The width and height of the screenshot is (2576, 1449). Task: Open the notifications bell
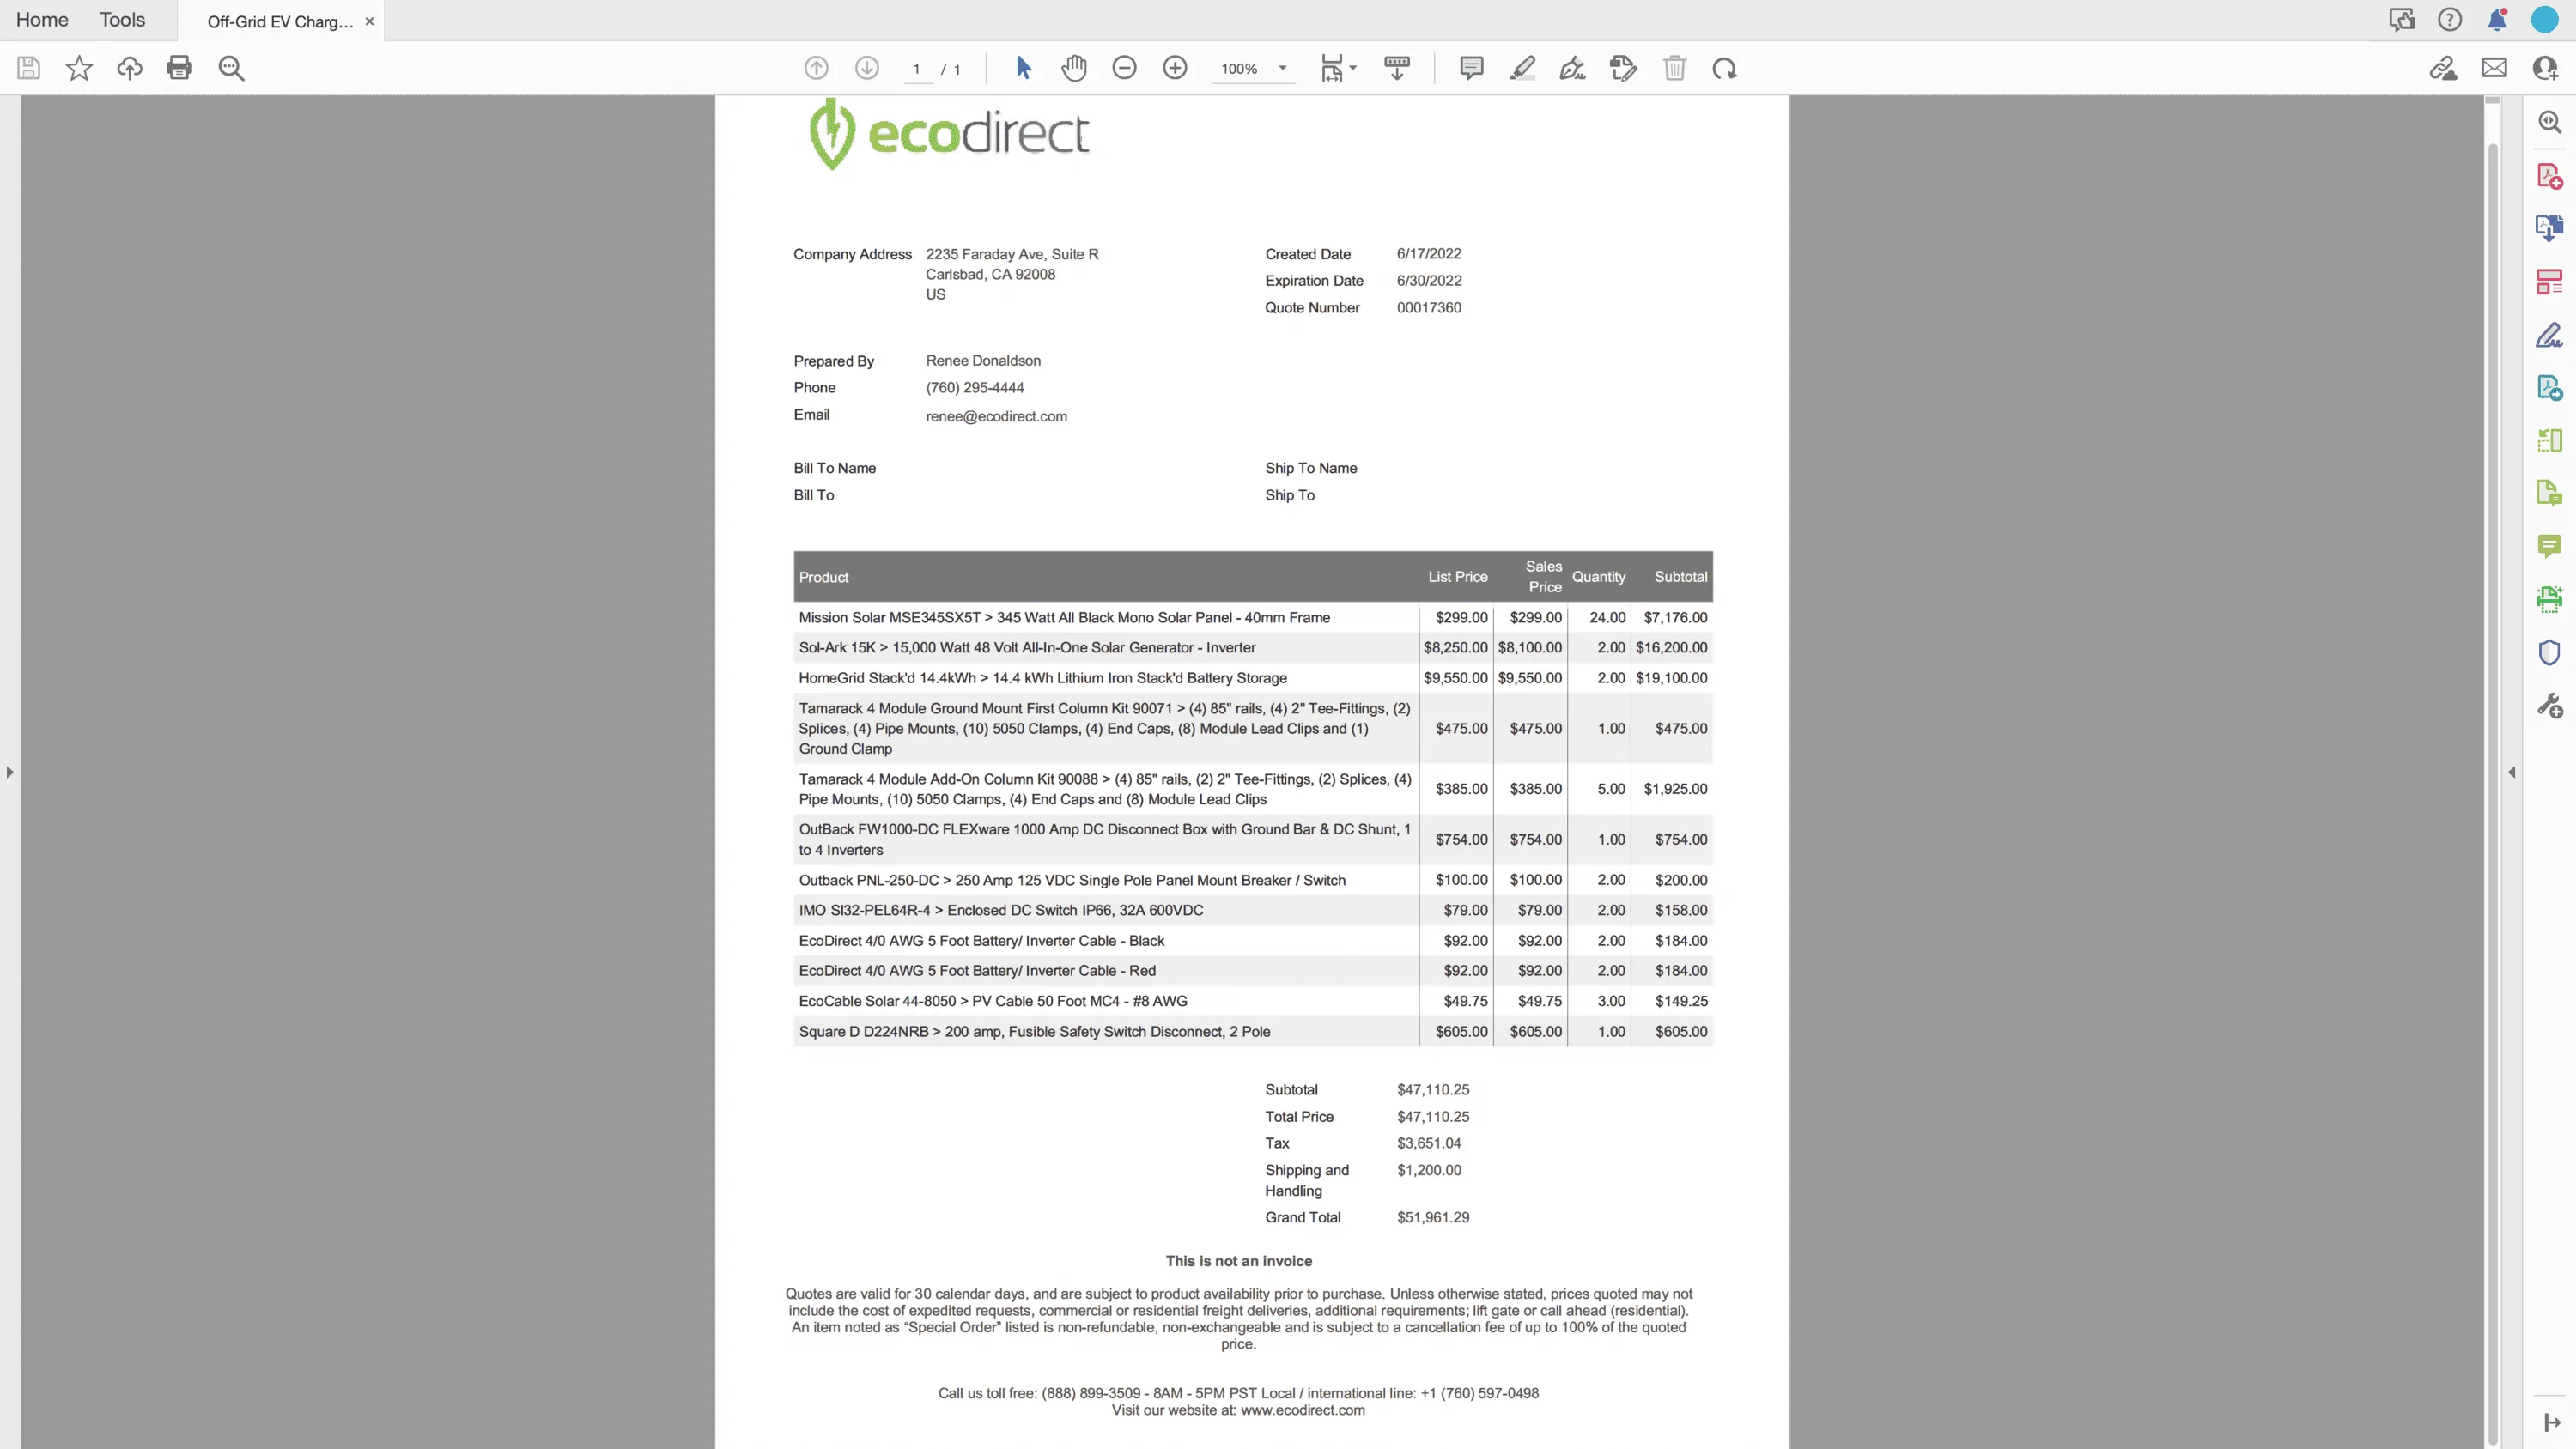tap(2497, 20)
